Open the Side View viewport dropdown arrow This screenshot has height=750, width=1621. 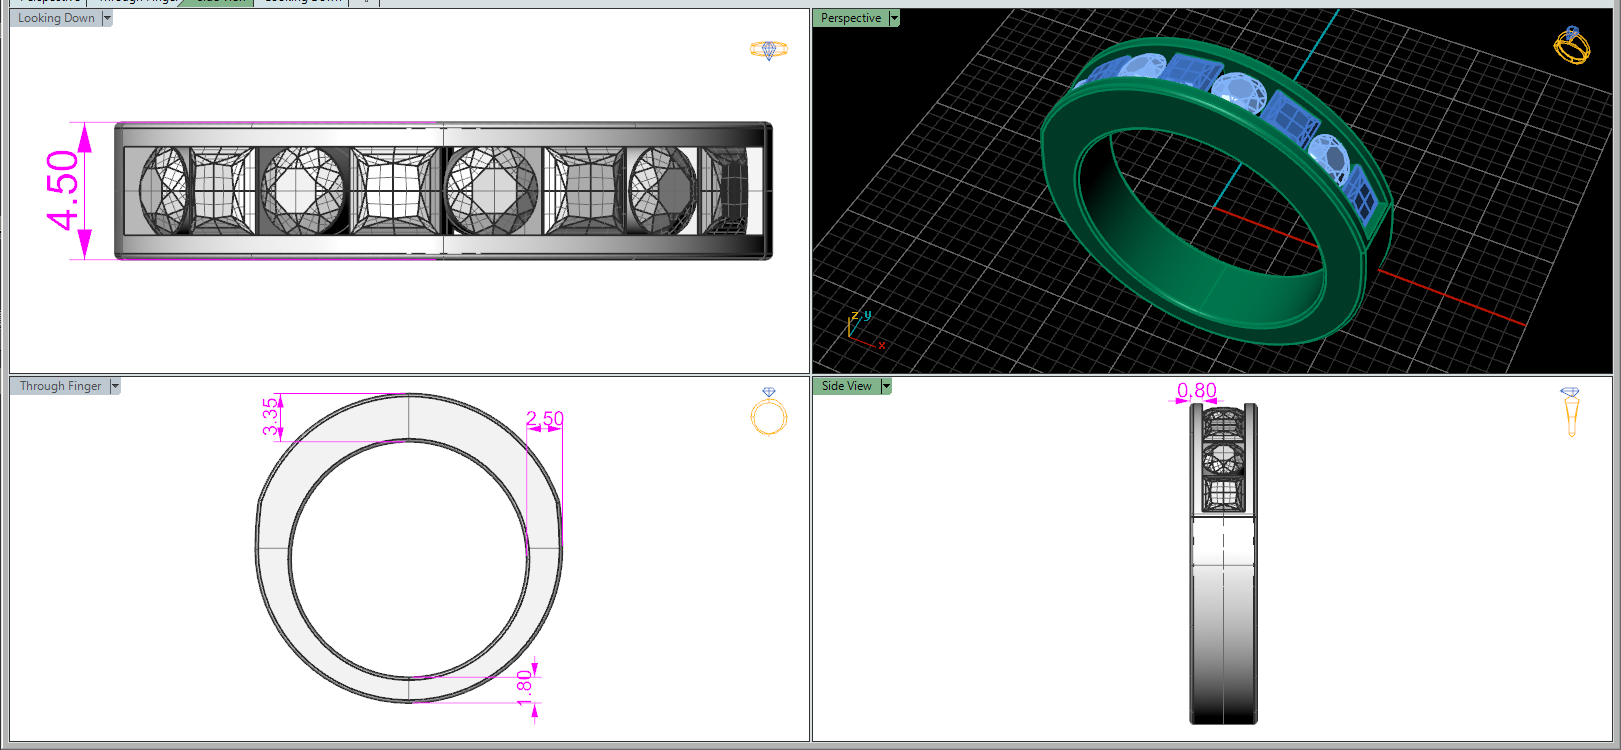[x=886, y=386]
